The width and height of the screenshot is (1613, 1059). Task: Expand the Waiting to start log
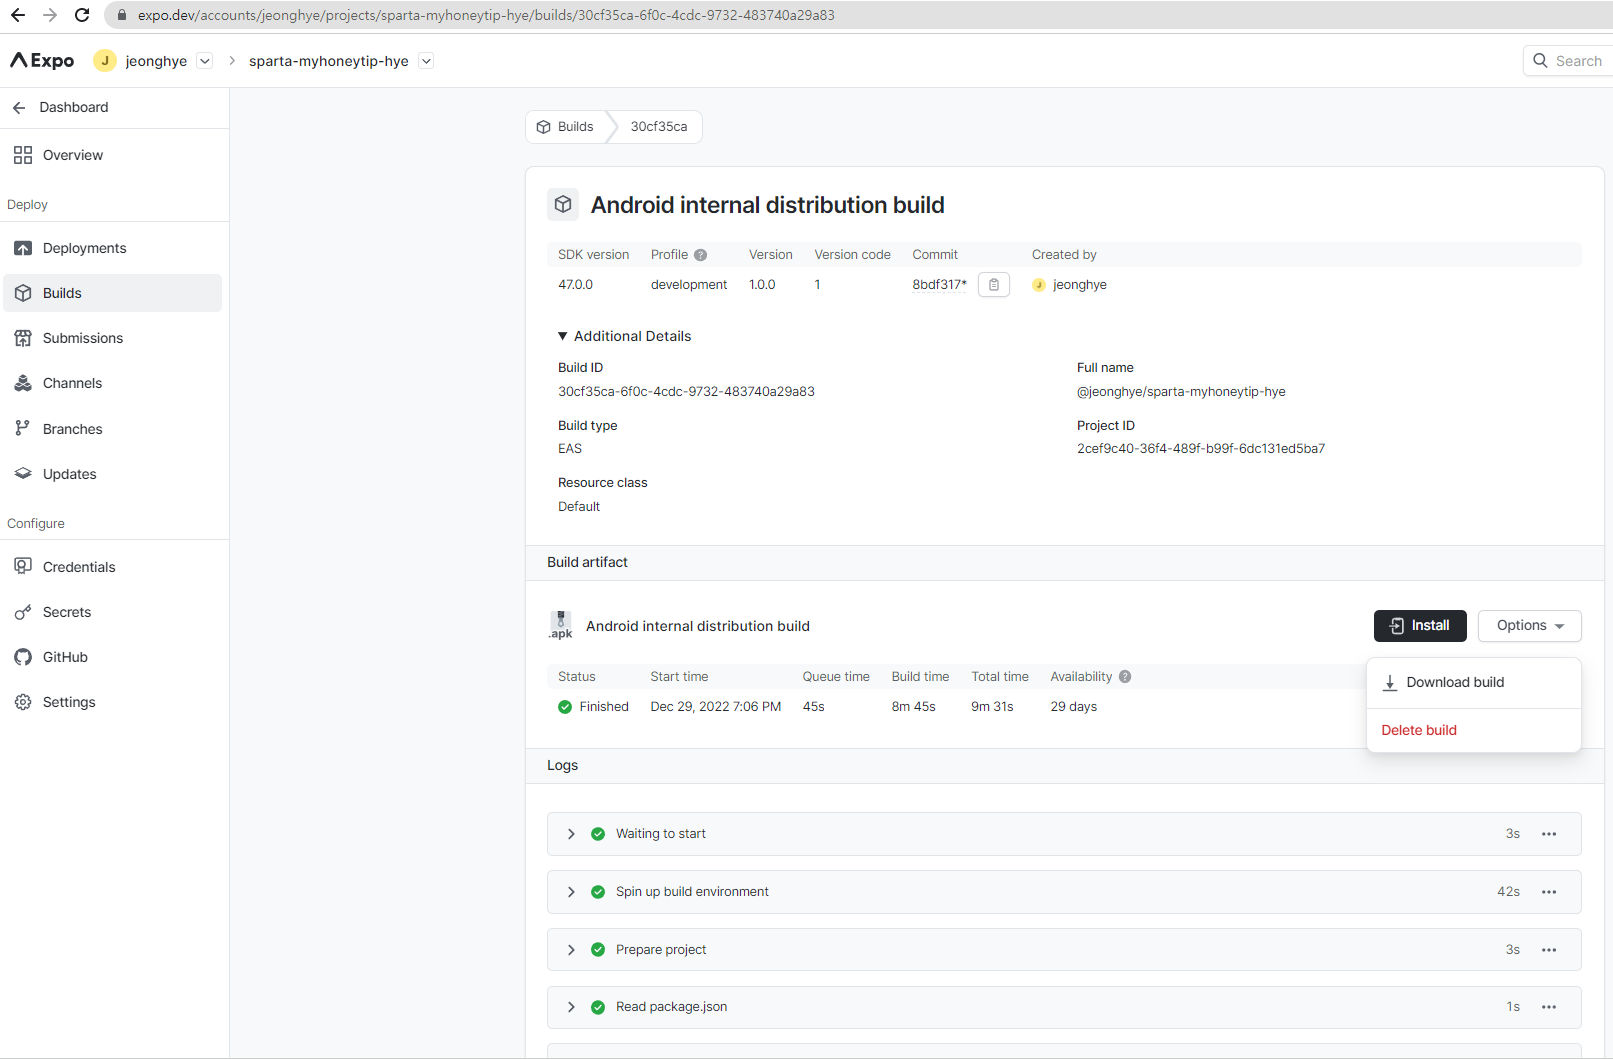click(x=571, y=834)
